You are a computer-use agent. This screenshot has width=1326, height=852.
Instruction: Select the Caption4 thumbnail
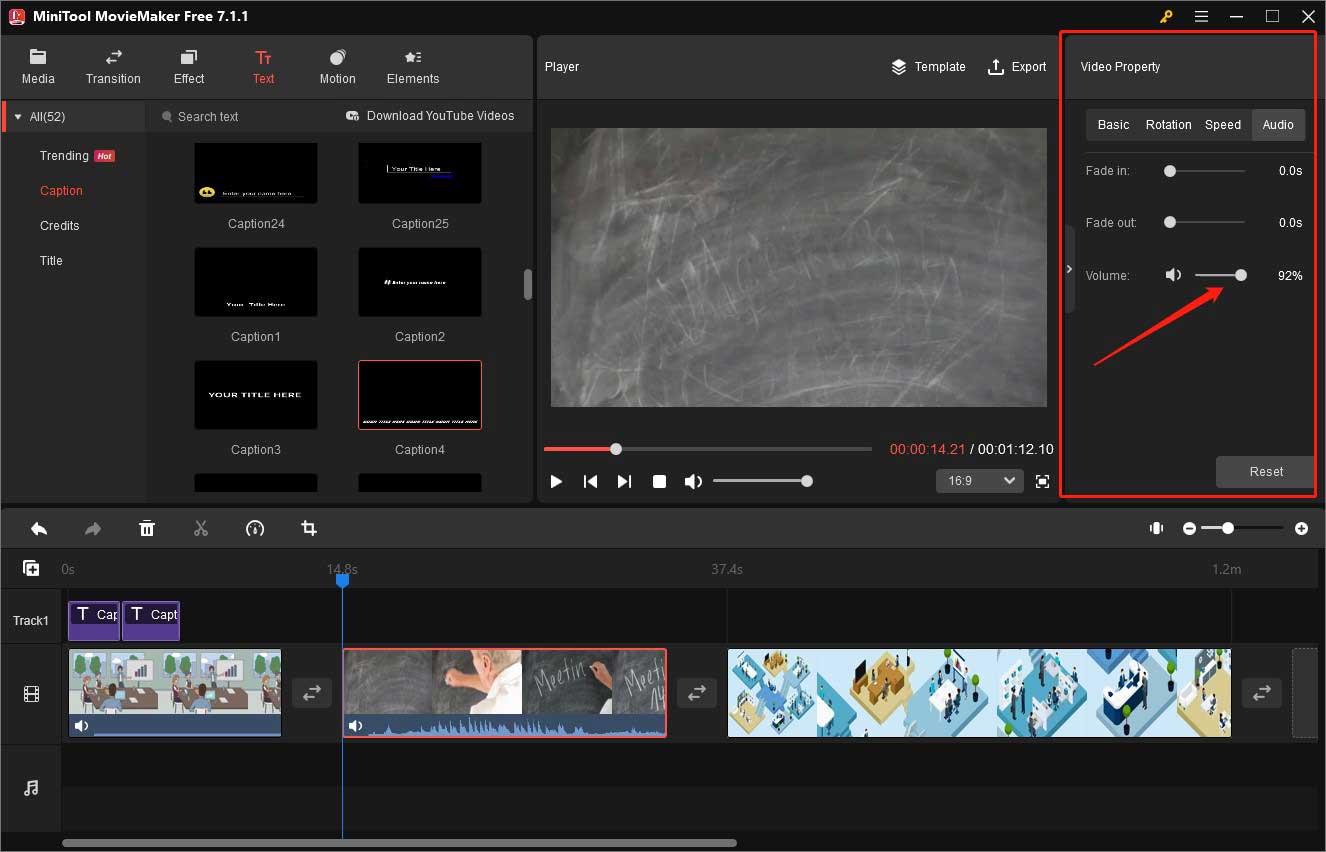419,394
